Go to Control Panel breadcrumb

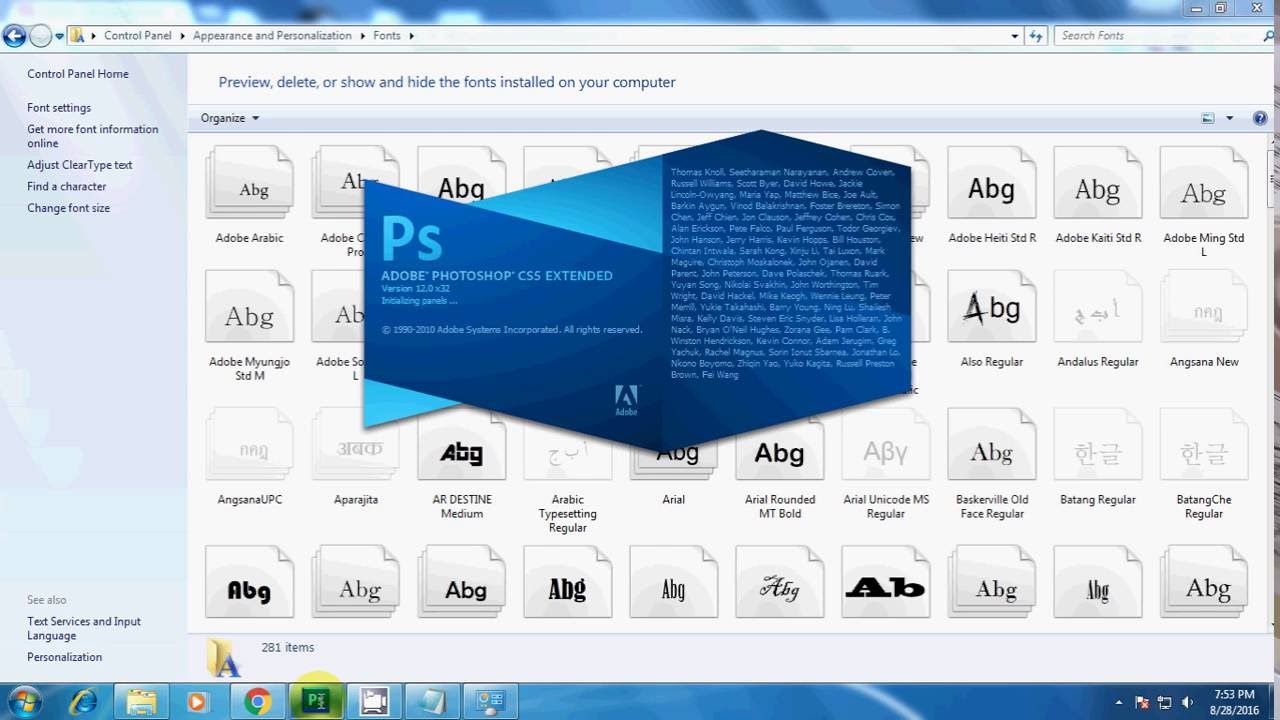point(138,35)
